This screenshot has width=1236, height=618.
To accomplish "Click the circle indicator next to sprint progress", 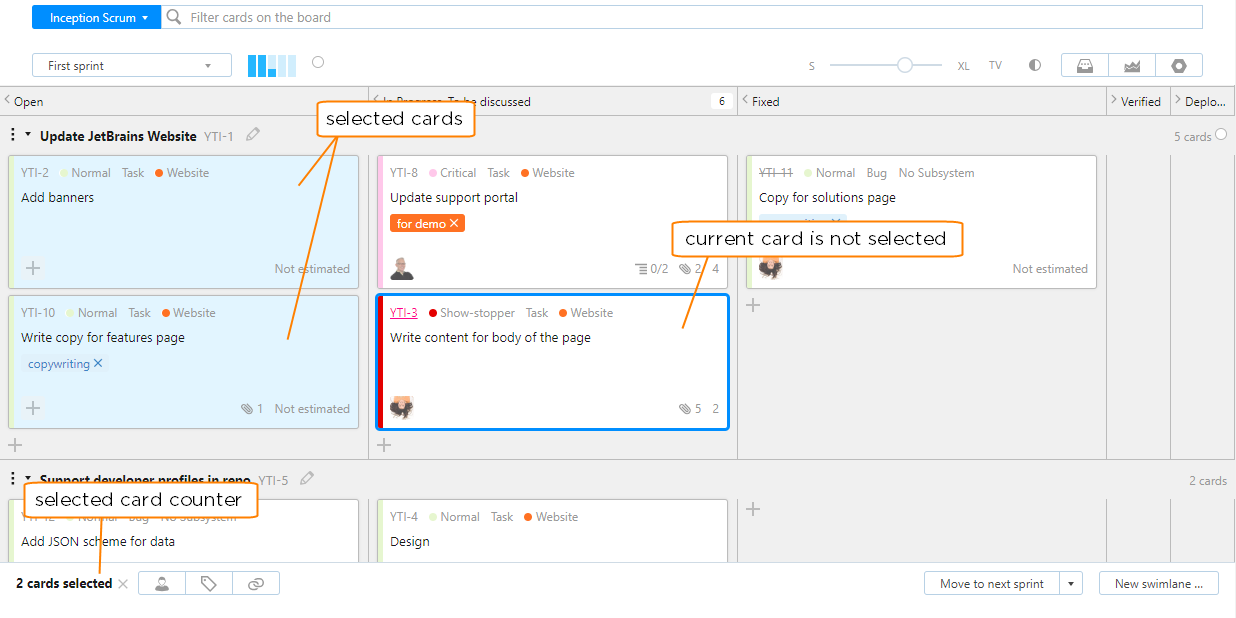I will click(318, 62).
